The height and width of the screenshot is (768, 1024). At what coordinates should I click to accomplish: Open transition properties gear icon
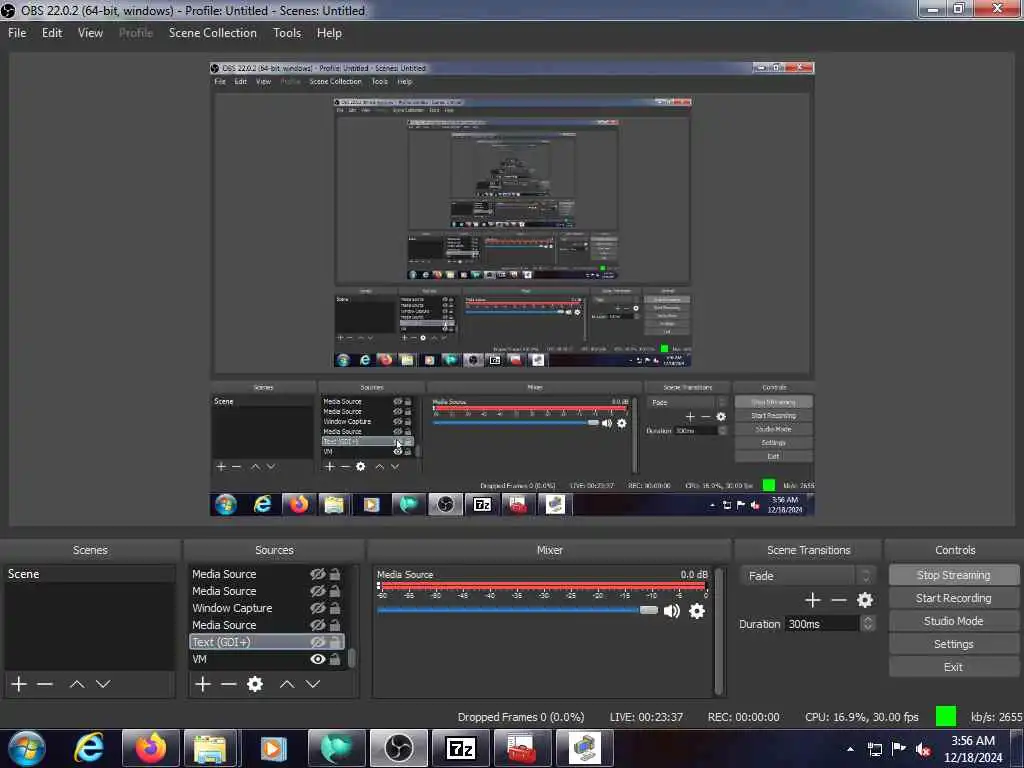[x=865, y=600]
